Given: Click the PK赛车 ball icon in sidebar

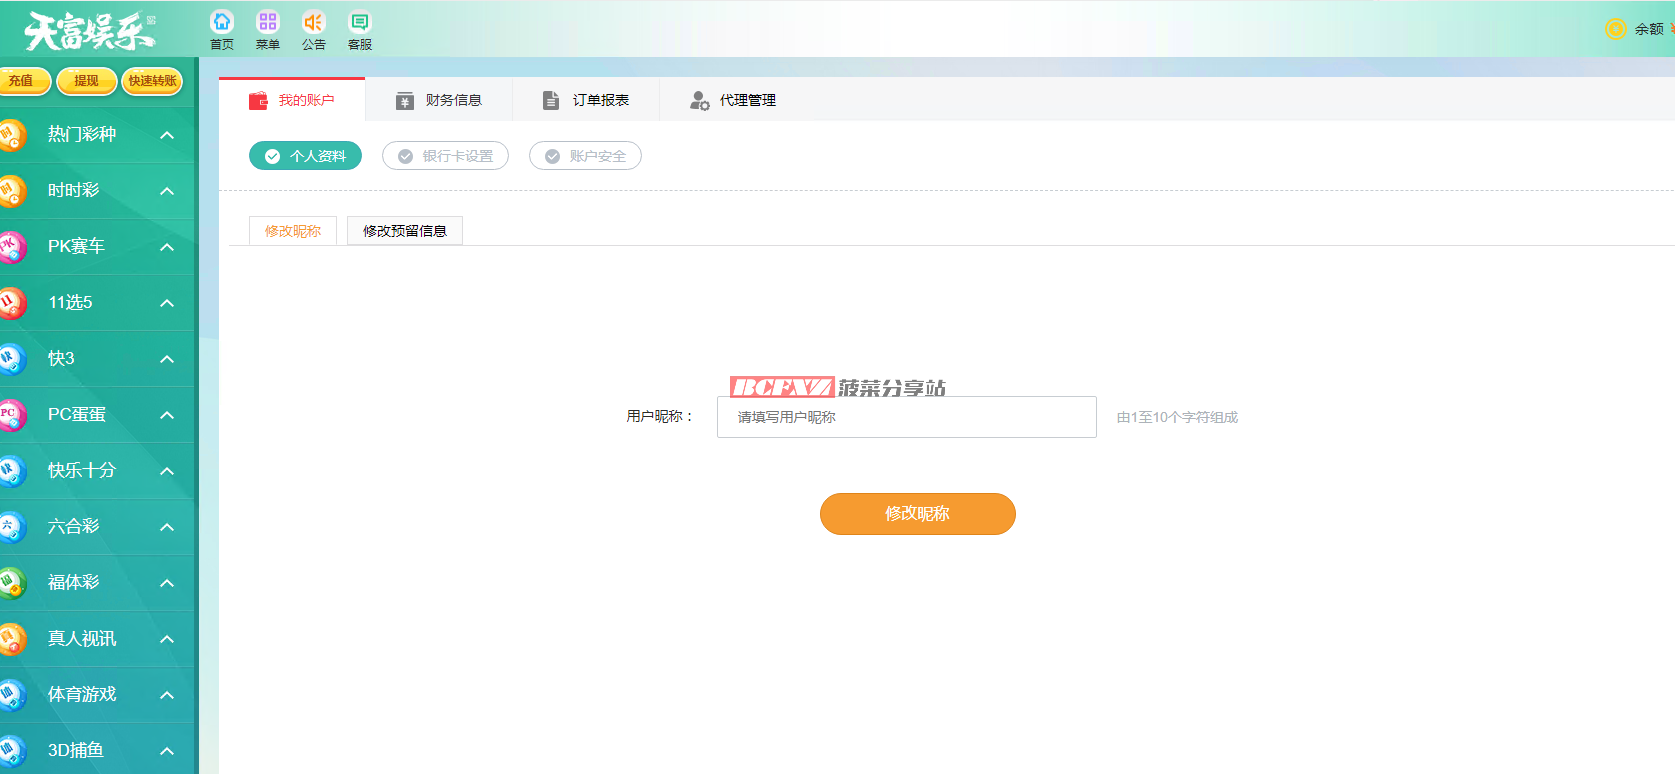Looking at the screenshot, I should click(x=12, y=247).
